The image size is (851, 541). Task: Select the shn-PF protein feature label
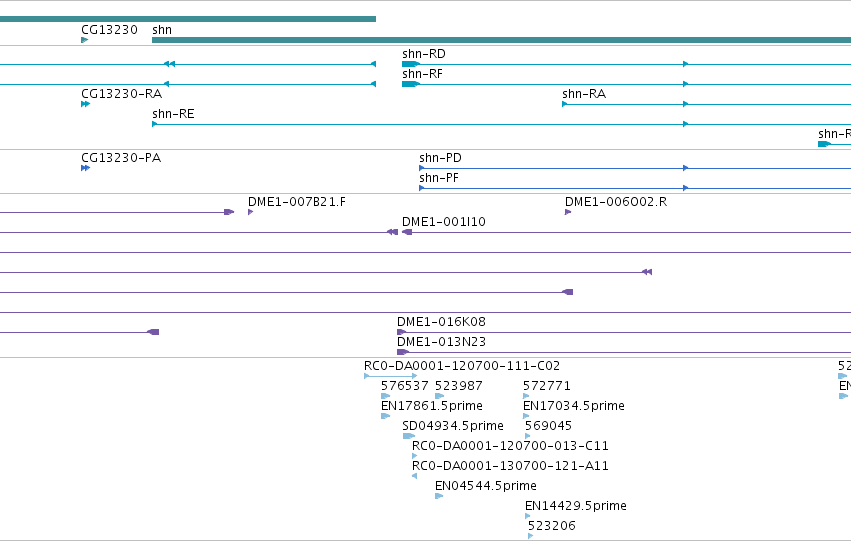click(439, 178)
